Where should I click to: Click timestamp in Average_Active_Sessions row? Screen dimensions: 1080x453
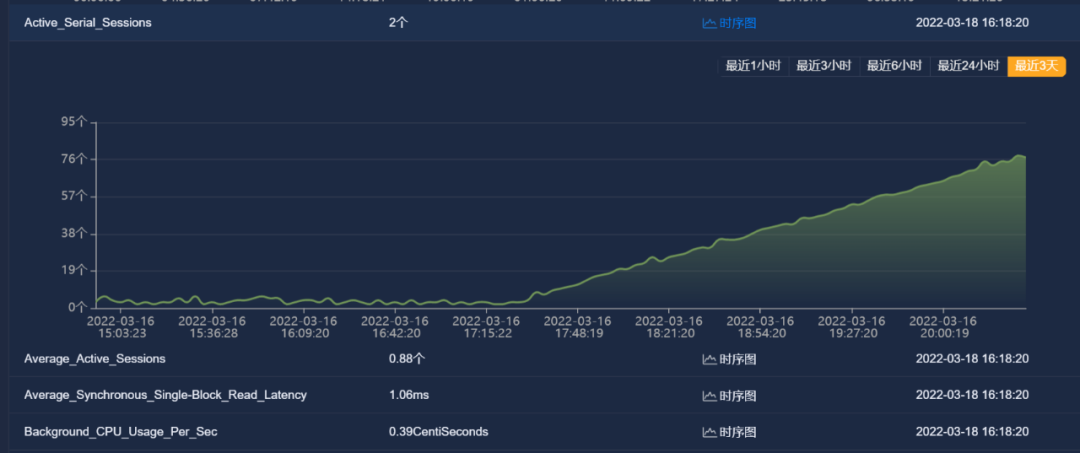click(x=972, y=359)
